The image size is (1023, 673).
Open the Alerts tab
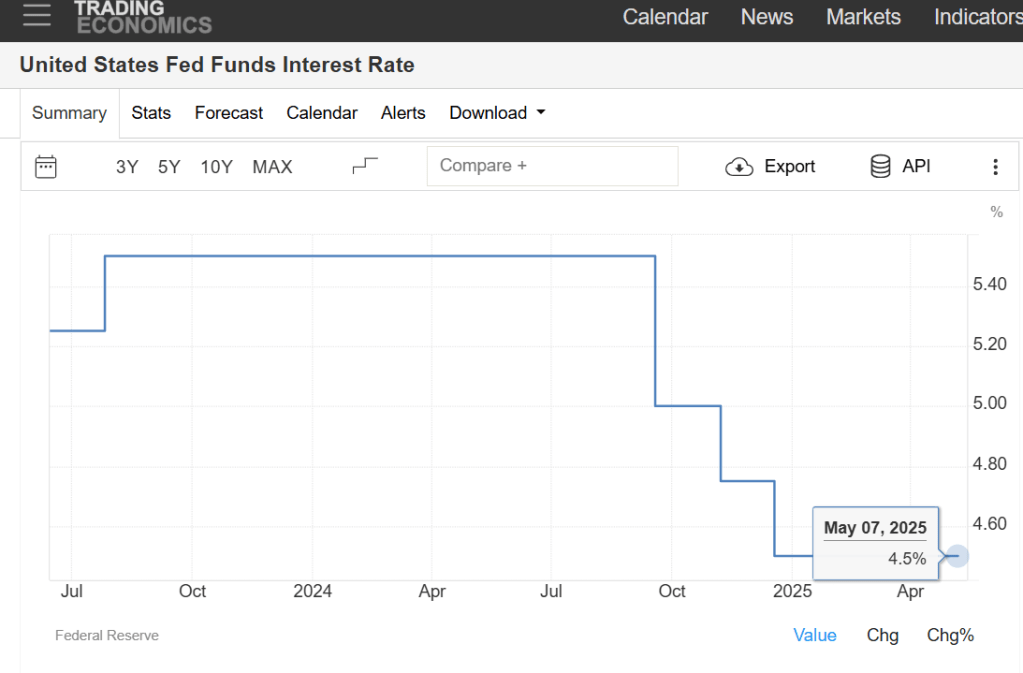(x=403, y=113)
